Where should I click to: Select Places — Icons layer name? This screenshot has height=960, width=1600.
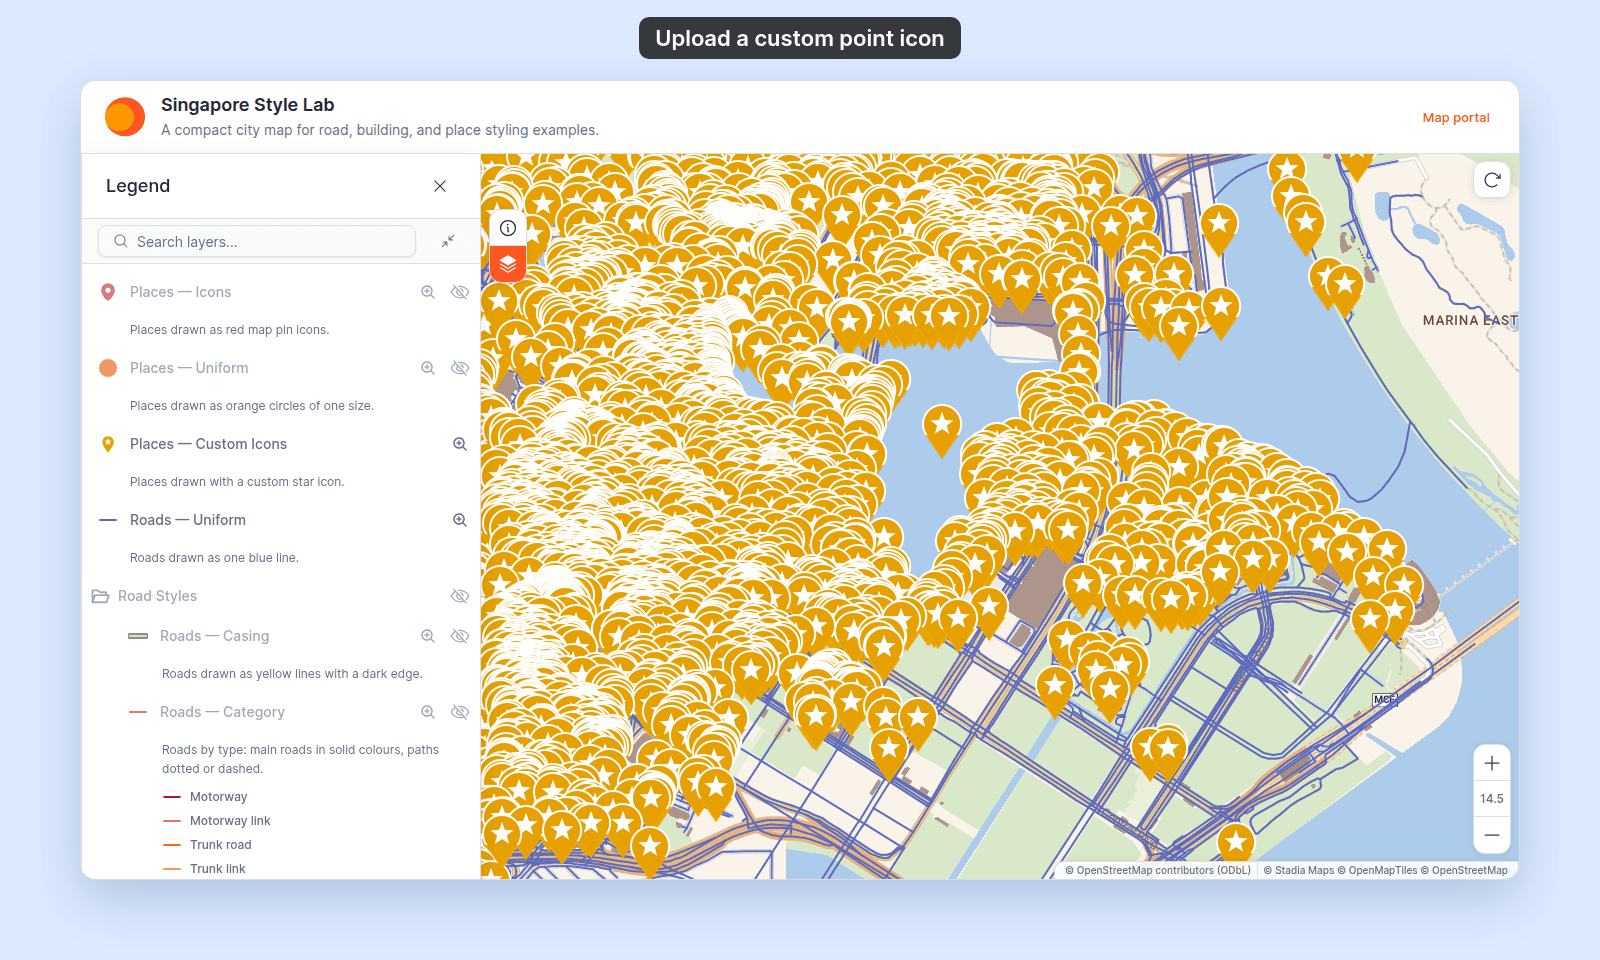180,292
